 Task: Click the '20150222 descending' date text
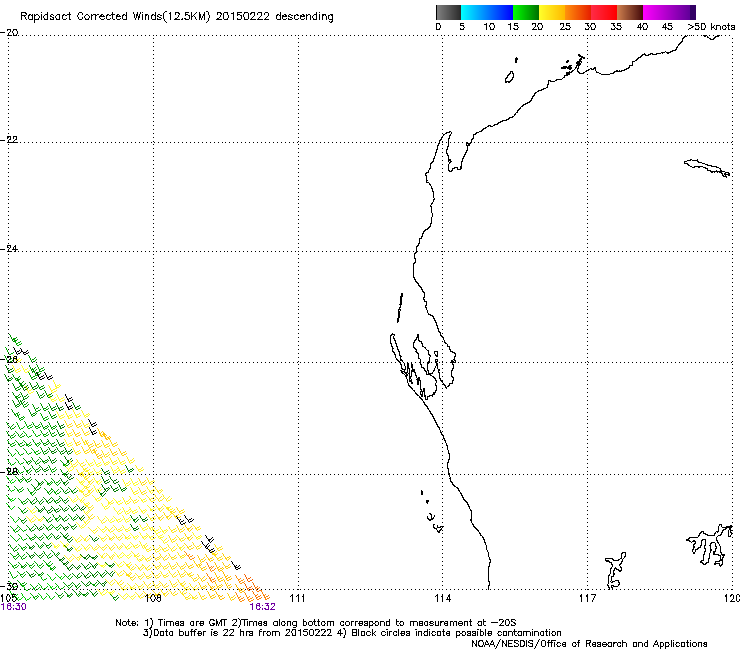(275, 17)
